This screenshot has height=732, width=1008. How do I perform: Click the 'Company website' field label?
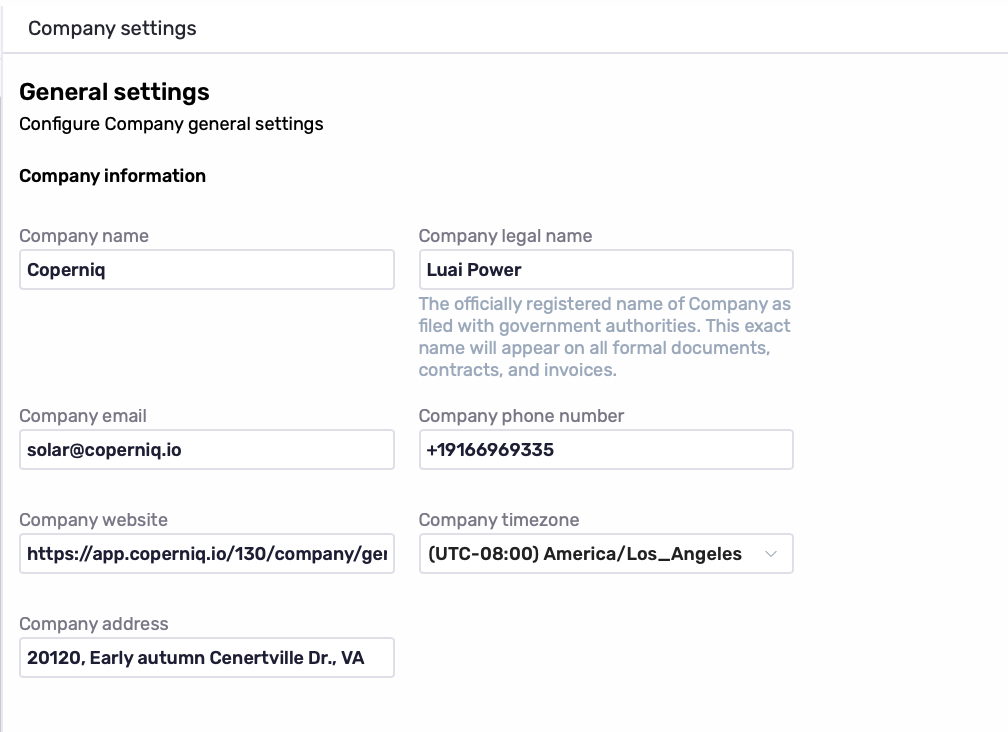coord(94,520)
